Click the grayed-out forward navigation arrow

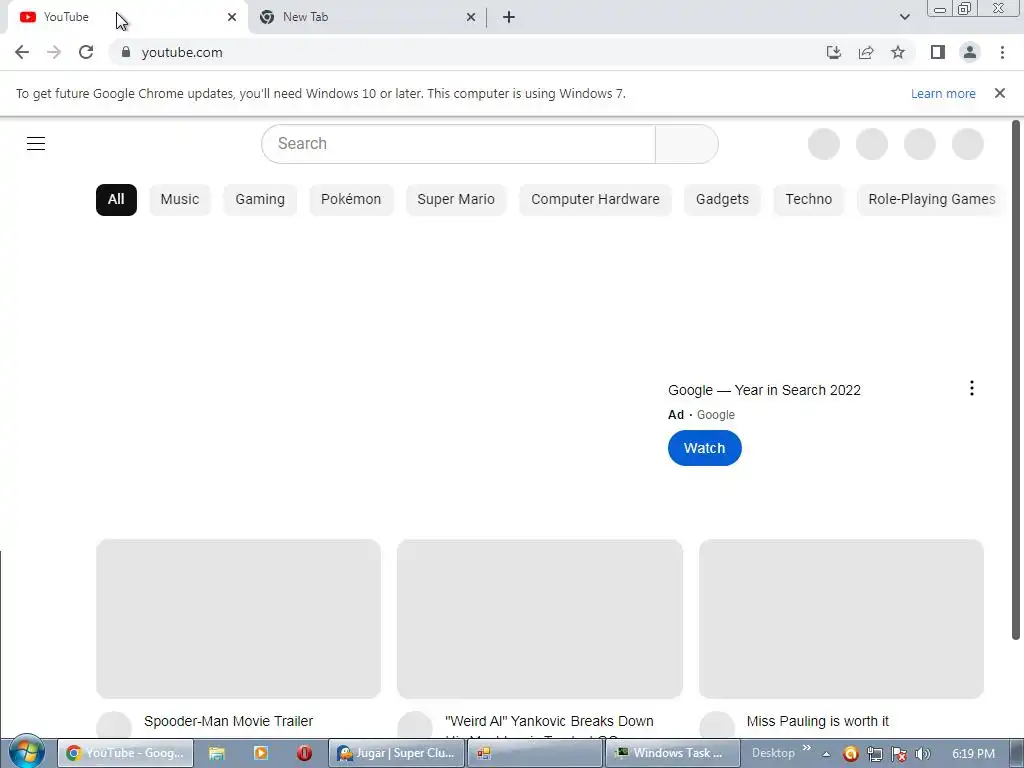54,52
